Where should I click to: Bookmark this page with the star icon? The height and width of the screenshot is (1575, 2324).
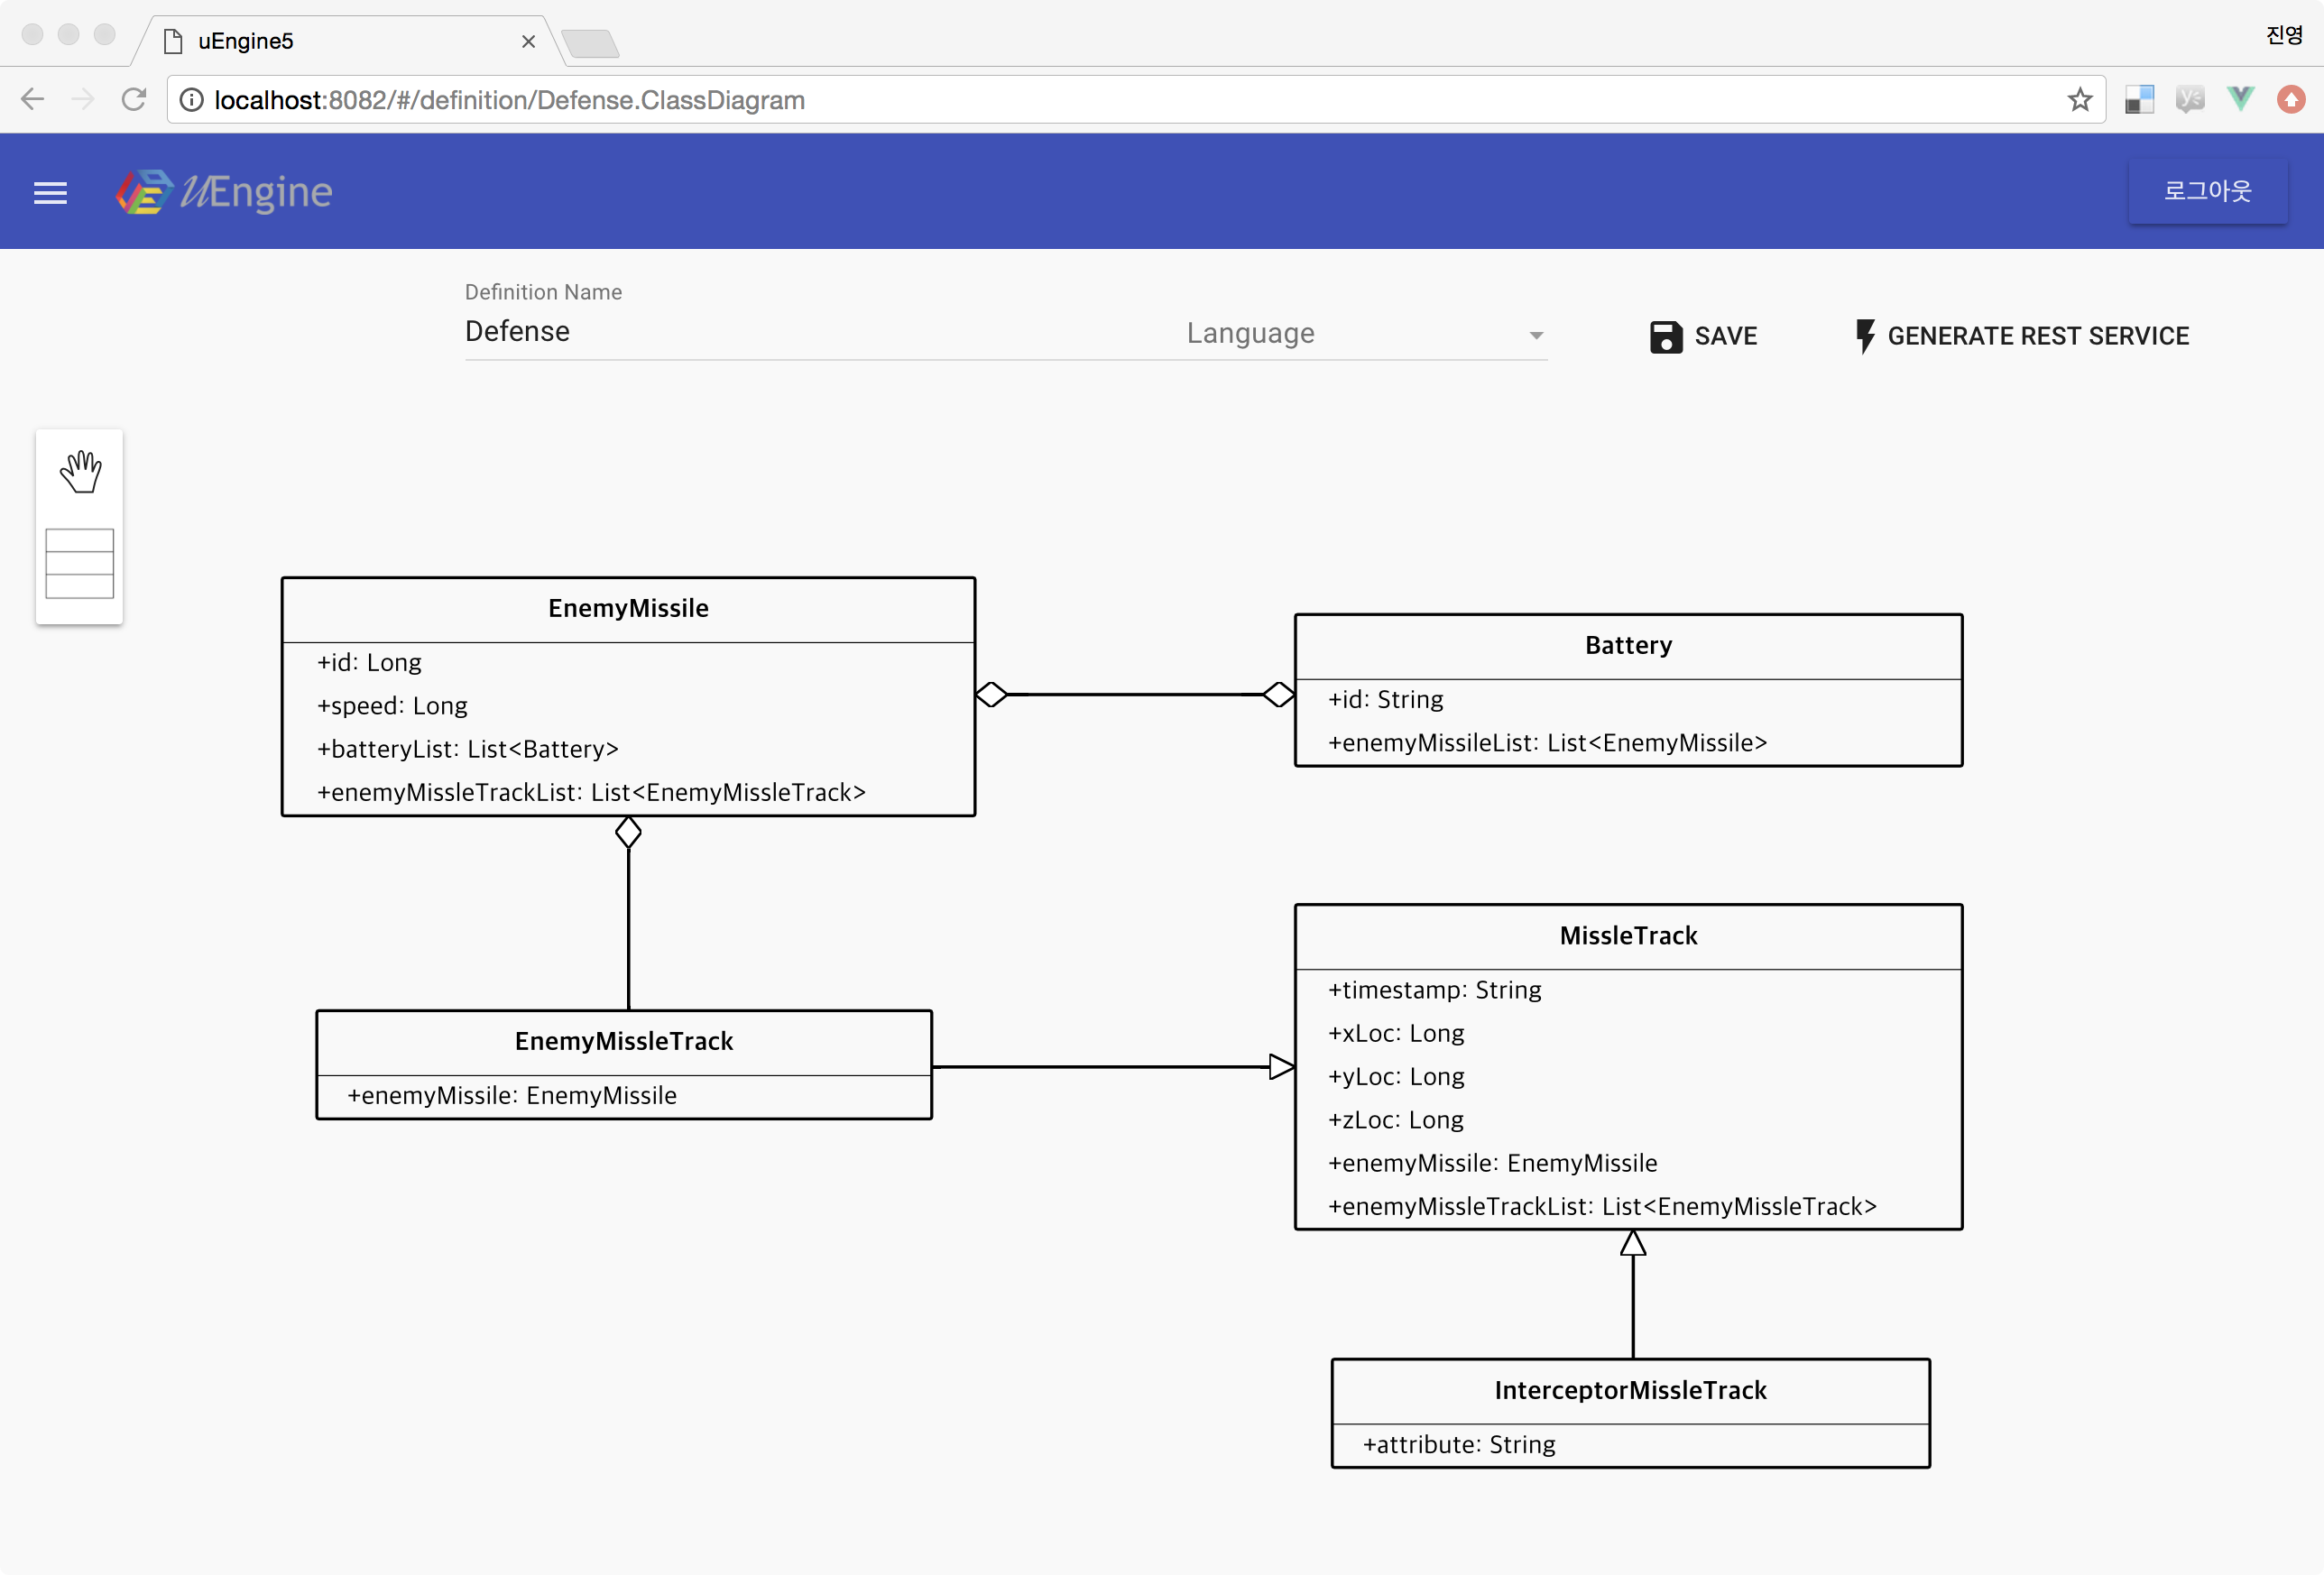click(x=2079, y=99)
